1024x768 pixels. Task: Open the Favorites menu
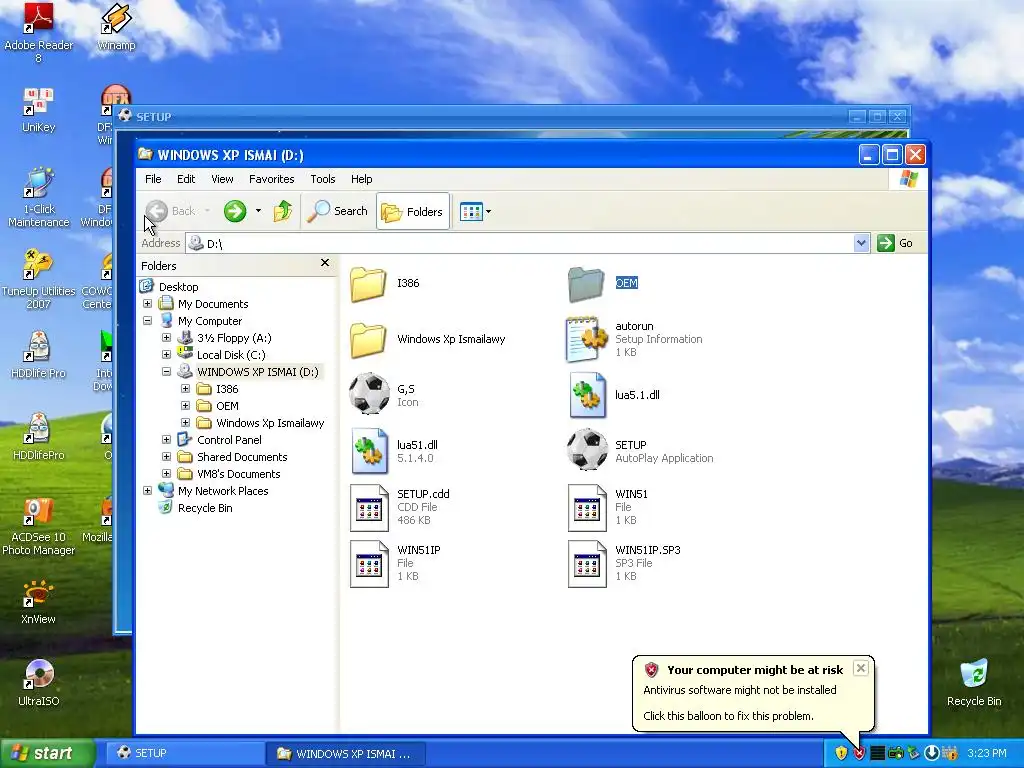272,179
